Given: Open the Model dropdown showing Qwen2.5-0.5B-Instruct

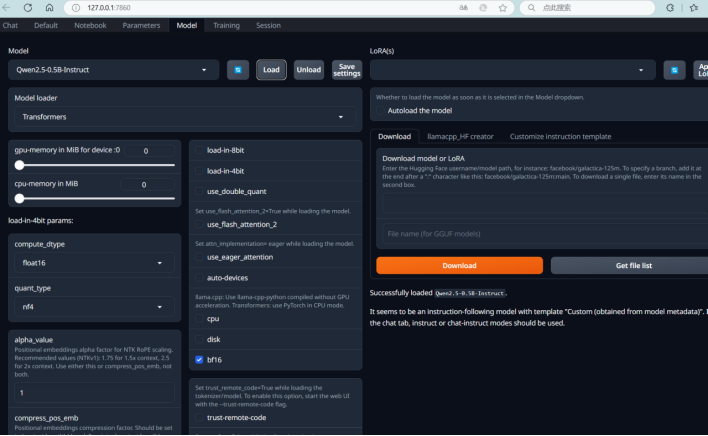Looking at the screenshot, I should tap(113, 70).
